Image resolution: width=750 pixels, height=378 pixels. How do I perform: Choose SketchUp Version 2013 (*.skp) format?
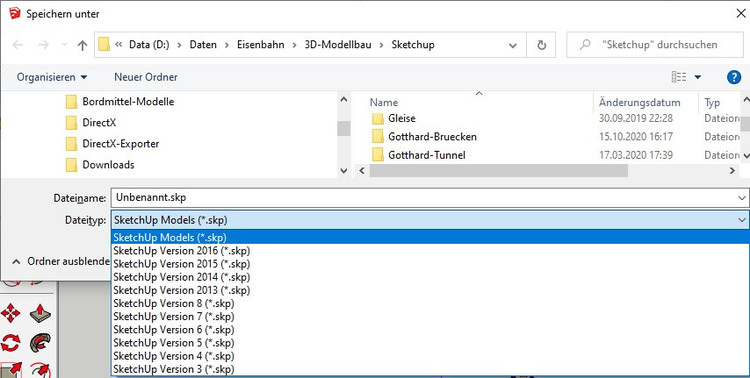430,290
